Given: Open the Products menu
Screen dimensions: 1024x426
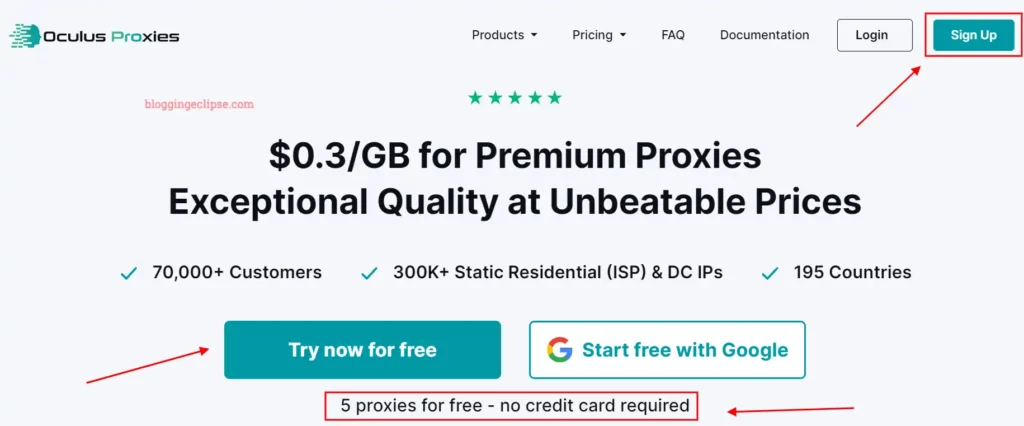Looking at the screenshot, I should click(498, 35).
